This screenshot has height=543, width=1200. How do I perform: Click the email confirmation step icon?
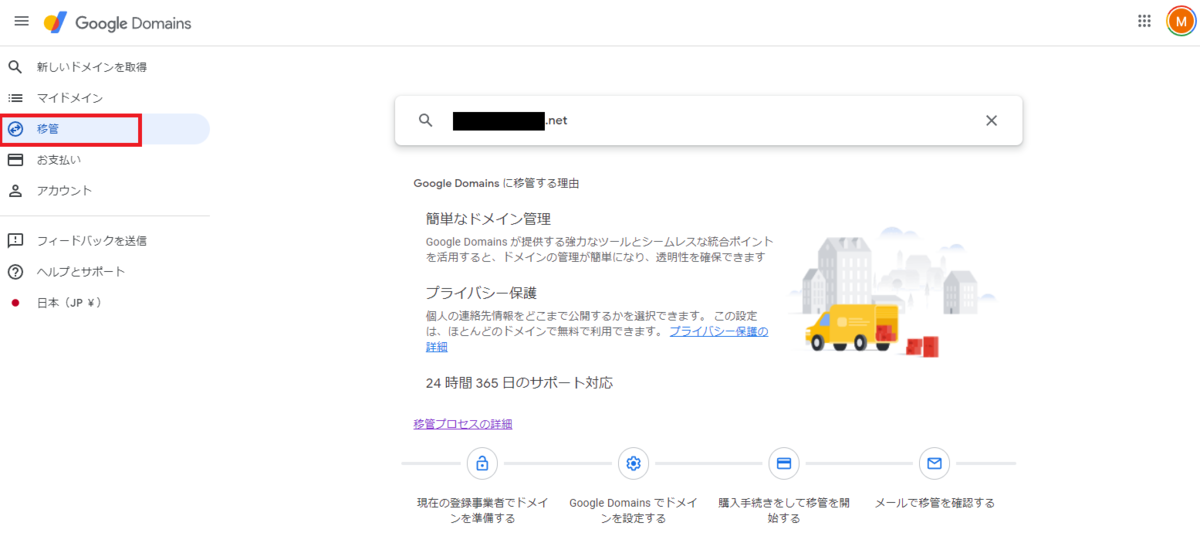pos(934,463)
